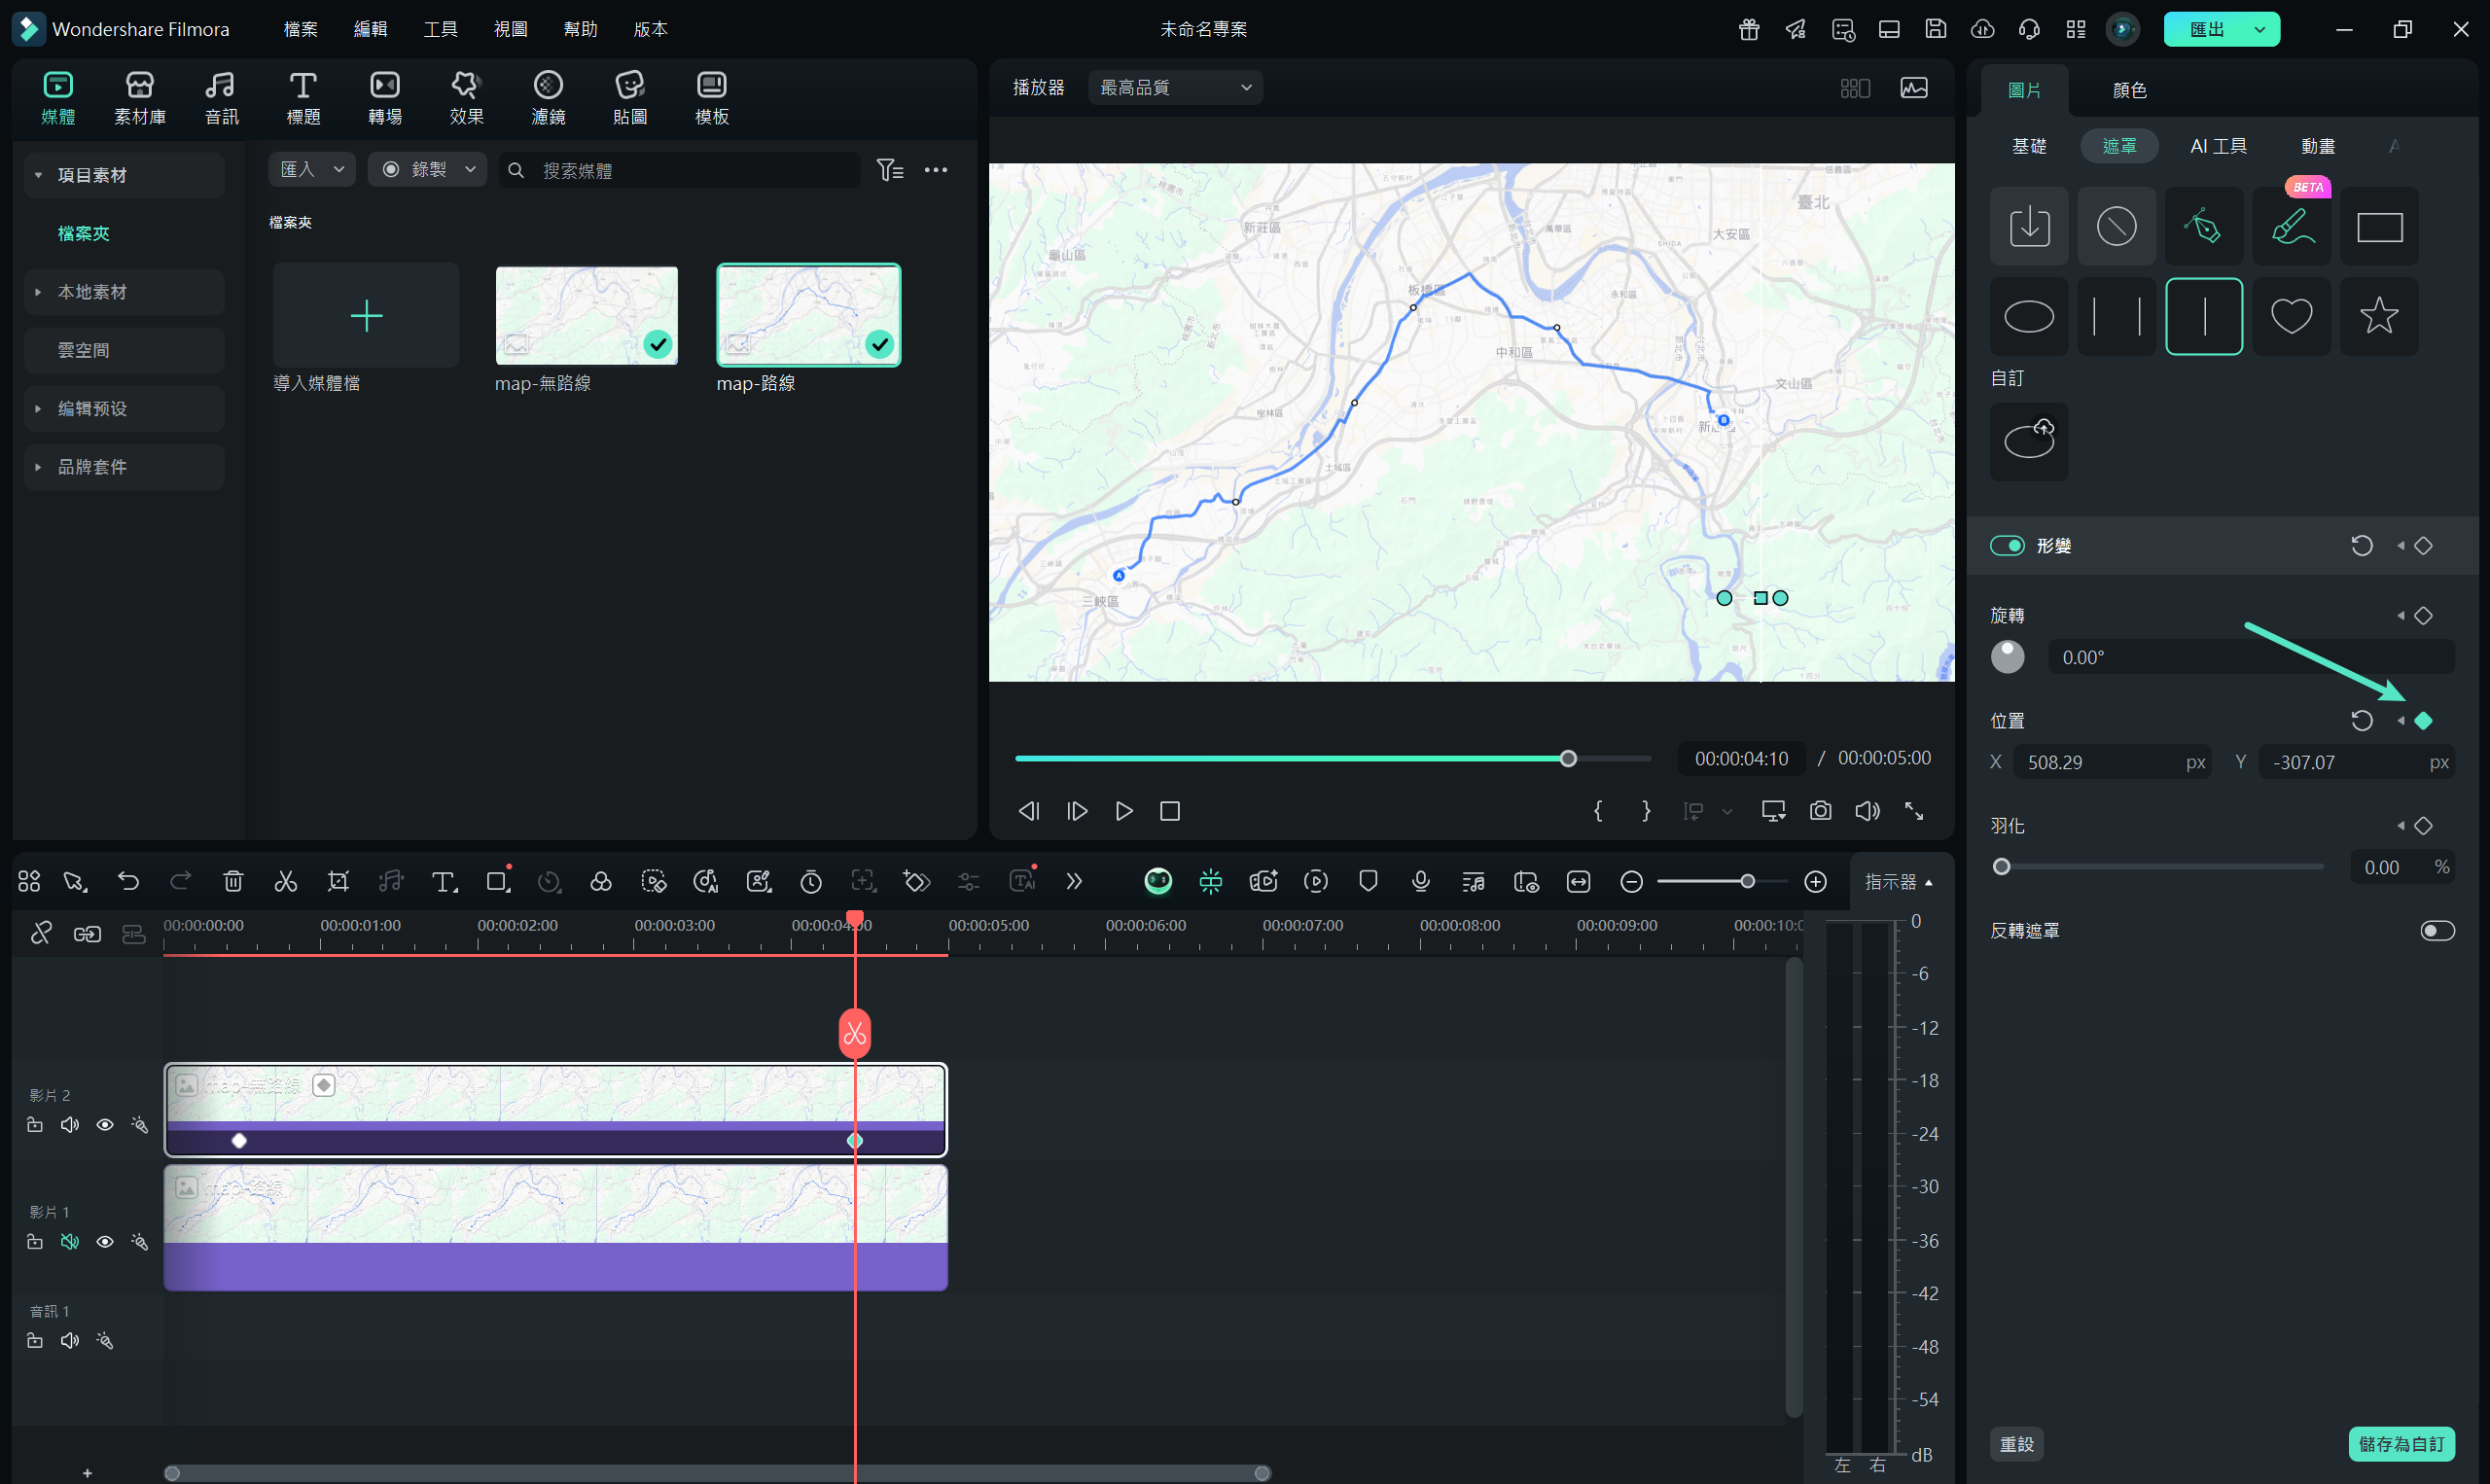The image size is (2490, 1484).
Task: Select the no-mask circle icon
Action: 2116,226
